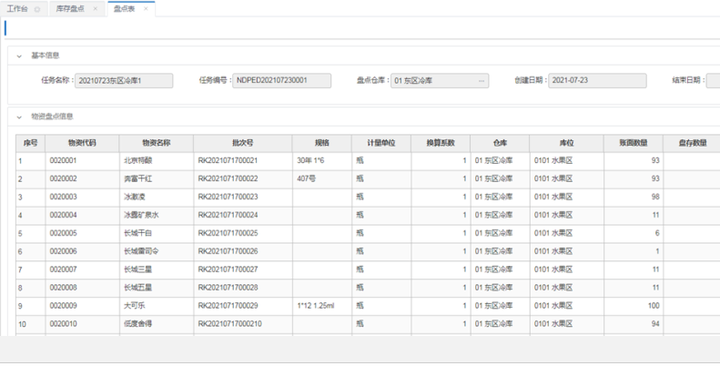Image resolution: width=720 pixels, height=366 pixels.
Task: Collapse the 物资盘点信息 section
Action: coord(19,117)
